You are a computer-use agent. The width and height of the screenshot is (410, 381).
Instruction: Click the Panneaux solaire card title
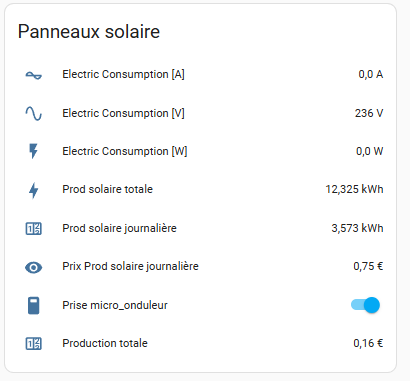coord(89,32)
